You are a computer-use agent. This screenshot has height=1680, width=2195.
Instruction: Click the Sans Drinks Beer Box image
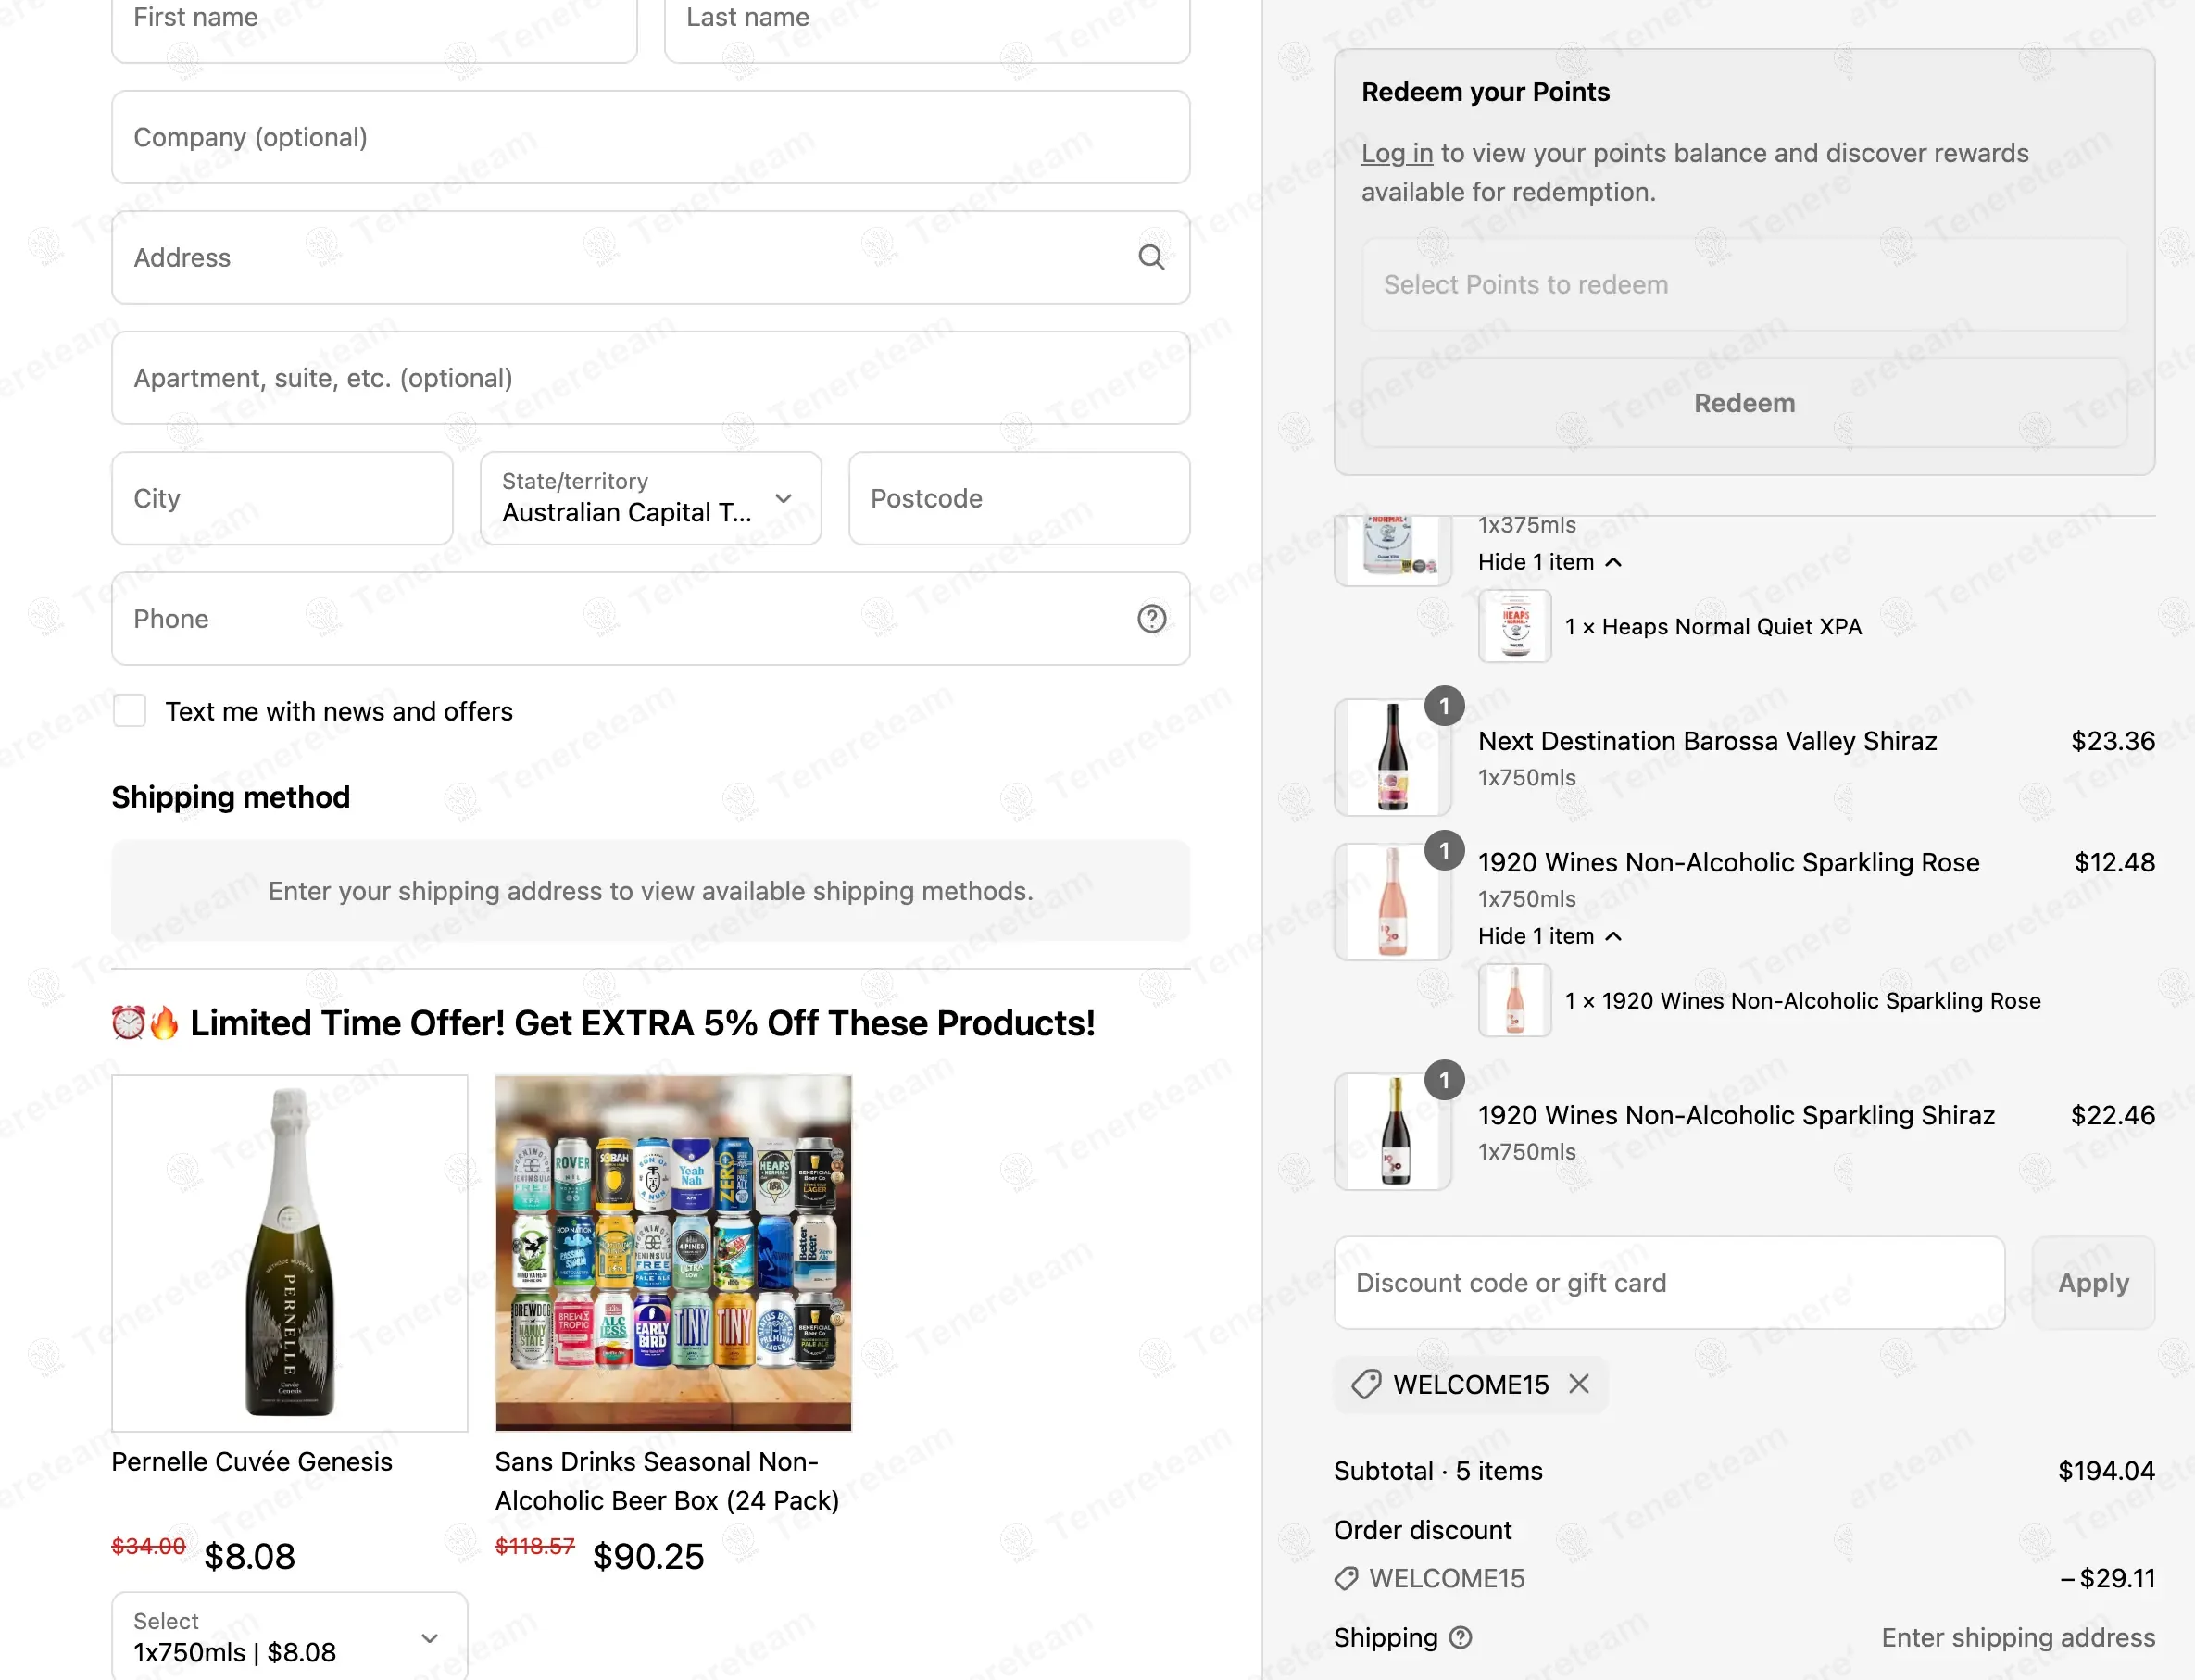(673, 1253)
